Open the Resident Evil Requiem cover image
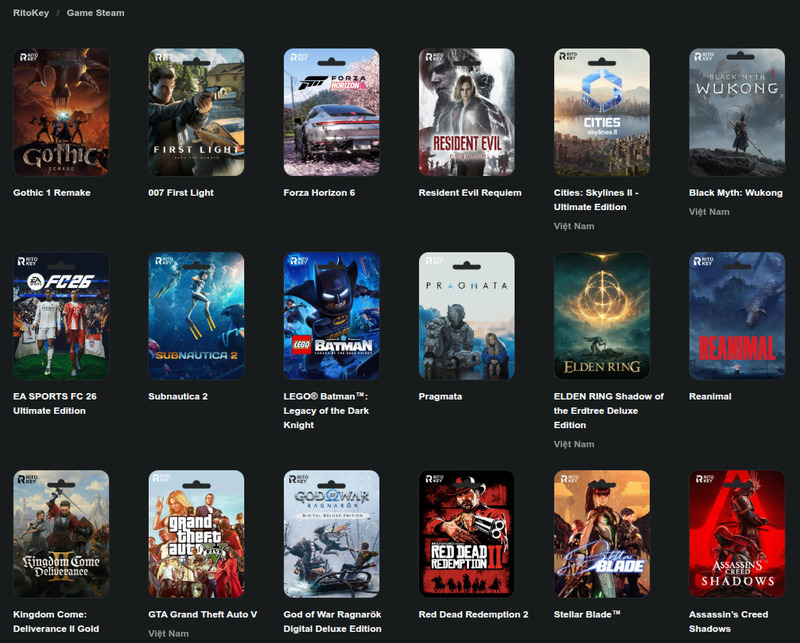Image resolution: width=800 pixels, height=643 pixels. click(x=467, y=112)
